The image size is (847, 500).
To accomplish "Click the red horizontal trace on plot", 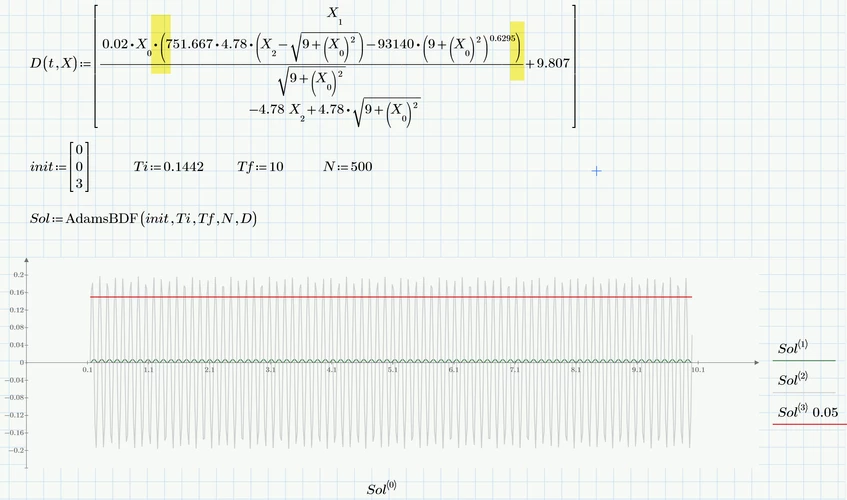I will tap(391, 297).
